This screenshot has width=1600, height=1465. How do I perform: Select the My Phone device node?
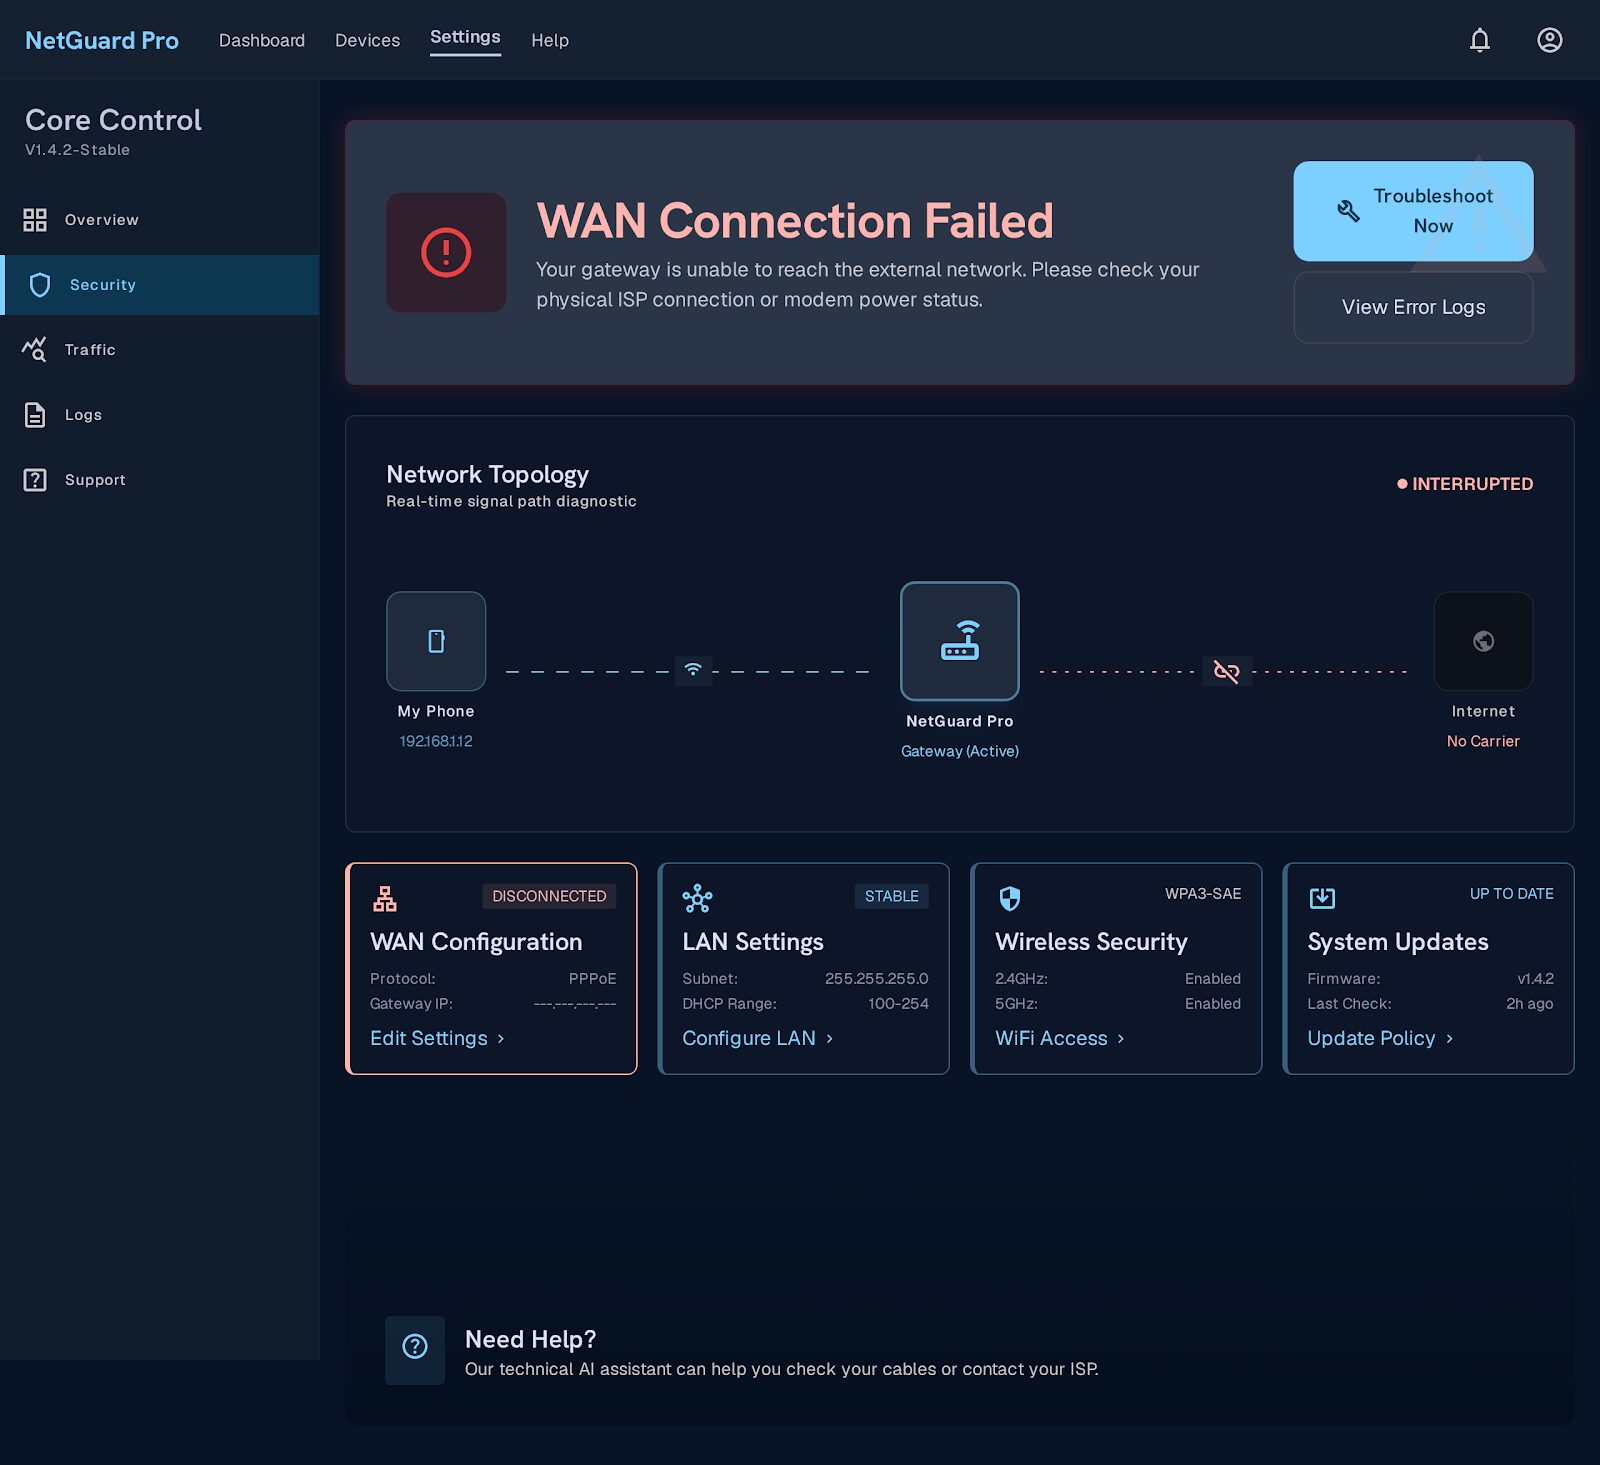(x=436, y=641)
